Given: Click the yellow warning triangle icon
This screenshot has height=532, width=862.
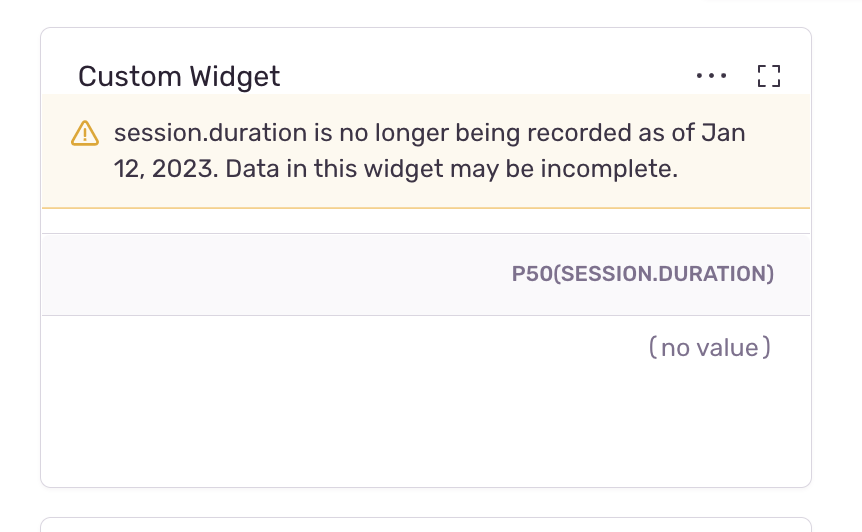Looking at the screenshot, I should [85, 134].
